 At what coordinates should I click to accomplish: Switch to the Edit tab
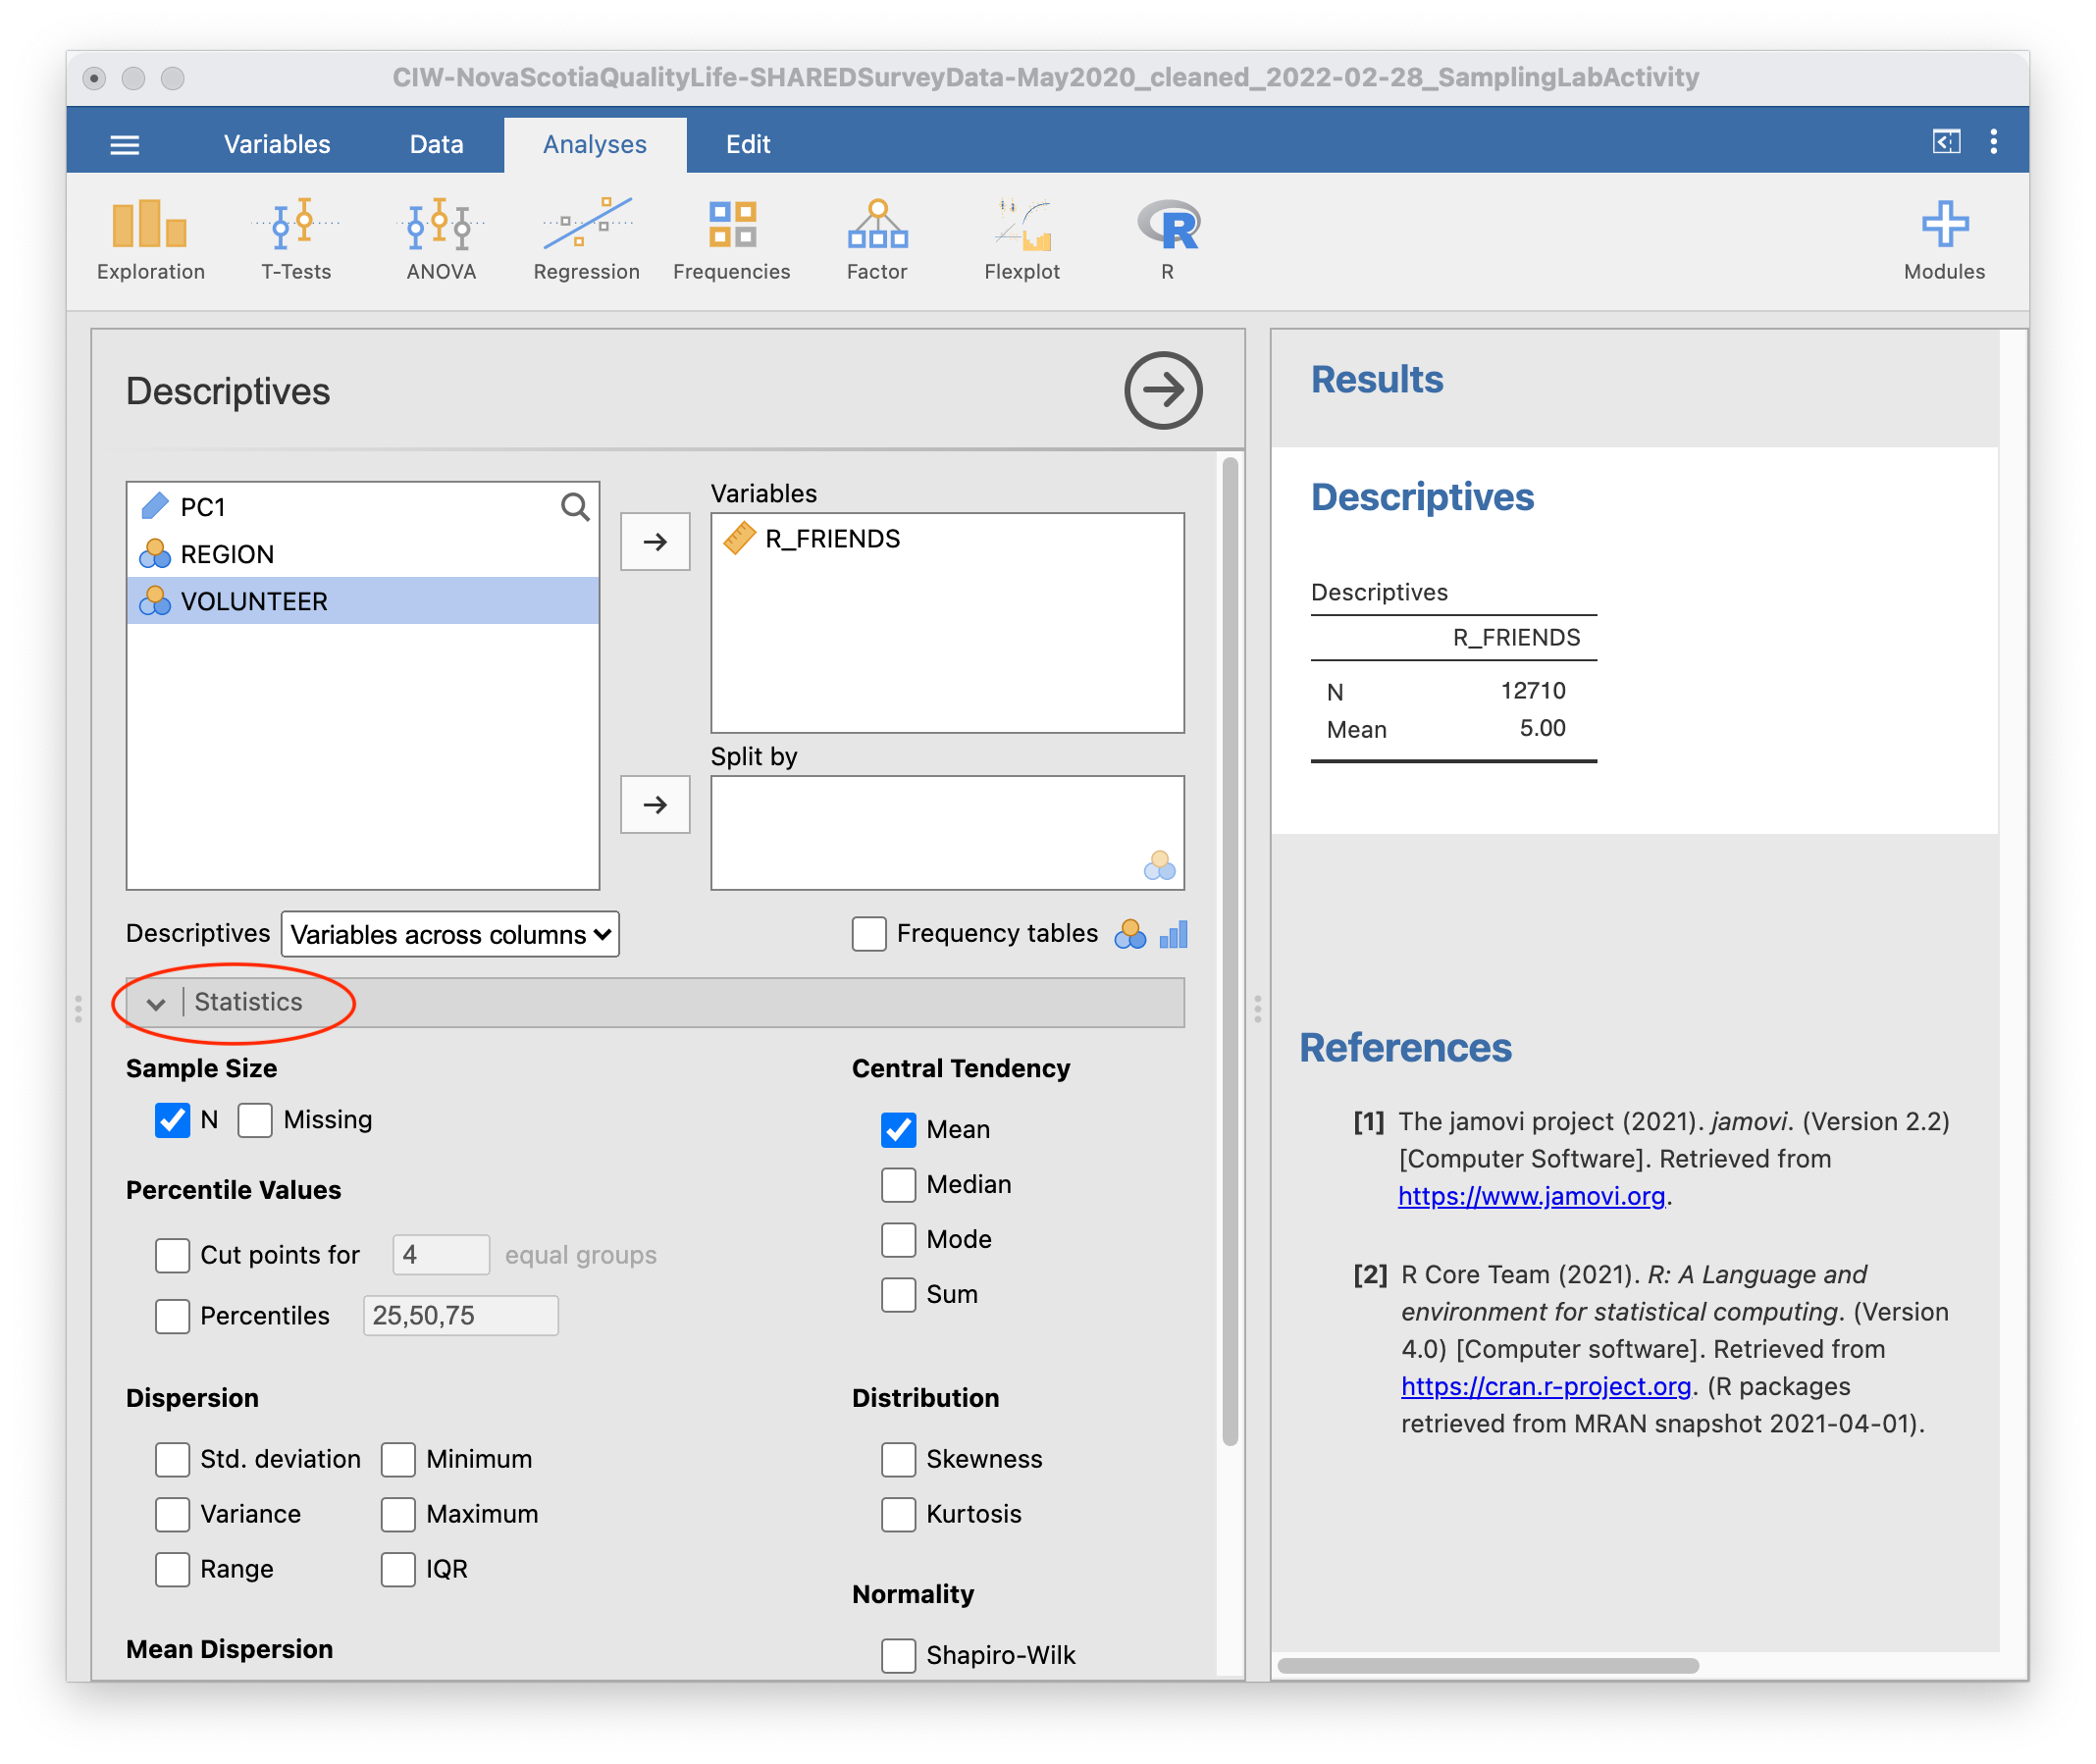748,144
